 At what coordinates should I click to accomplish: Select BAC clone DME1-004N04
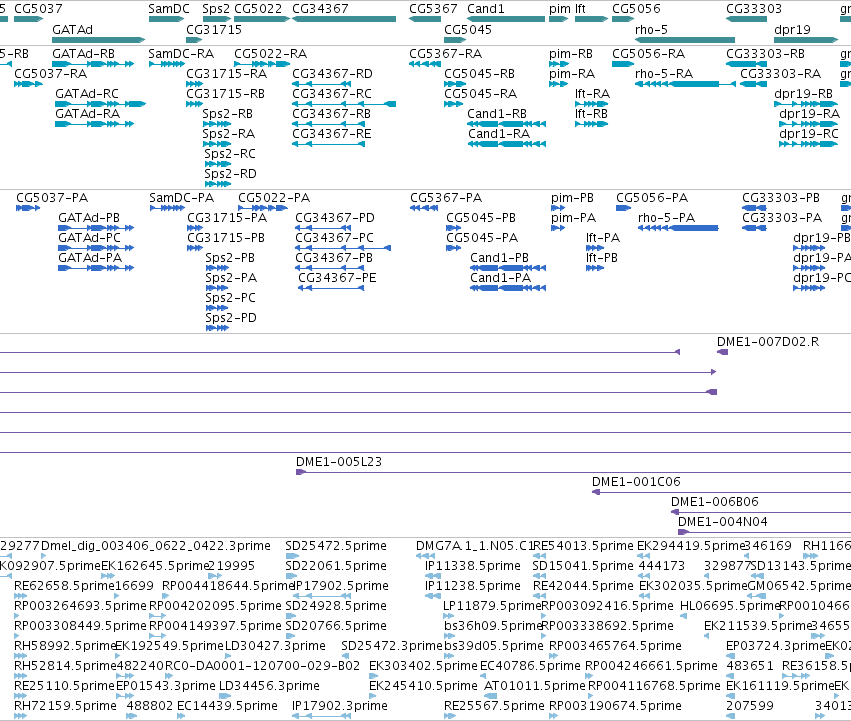point(723,522)
